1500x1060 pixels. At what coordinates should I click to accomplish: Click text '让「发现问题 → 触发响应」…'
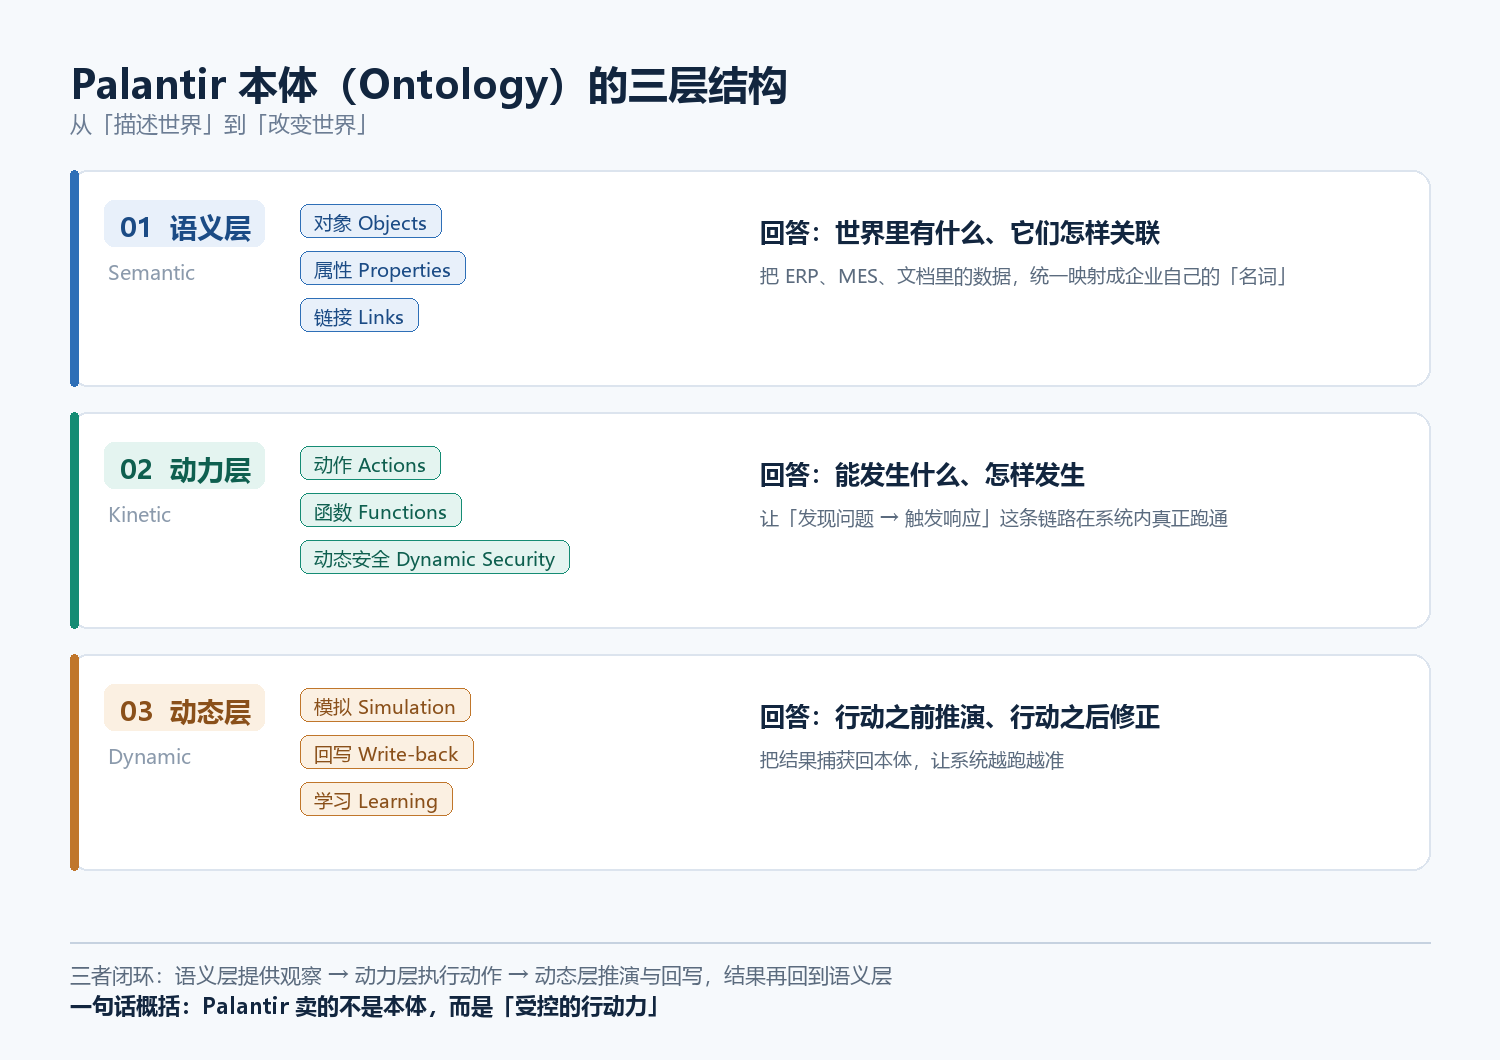click(994, 519)
